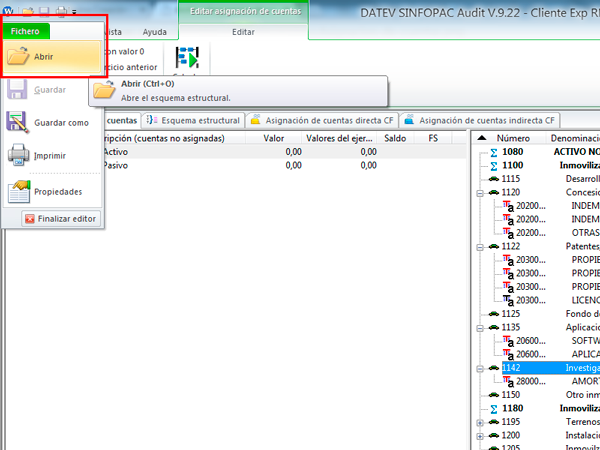
Task: Select tree item 1125
Action: tap(511, 314)
